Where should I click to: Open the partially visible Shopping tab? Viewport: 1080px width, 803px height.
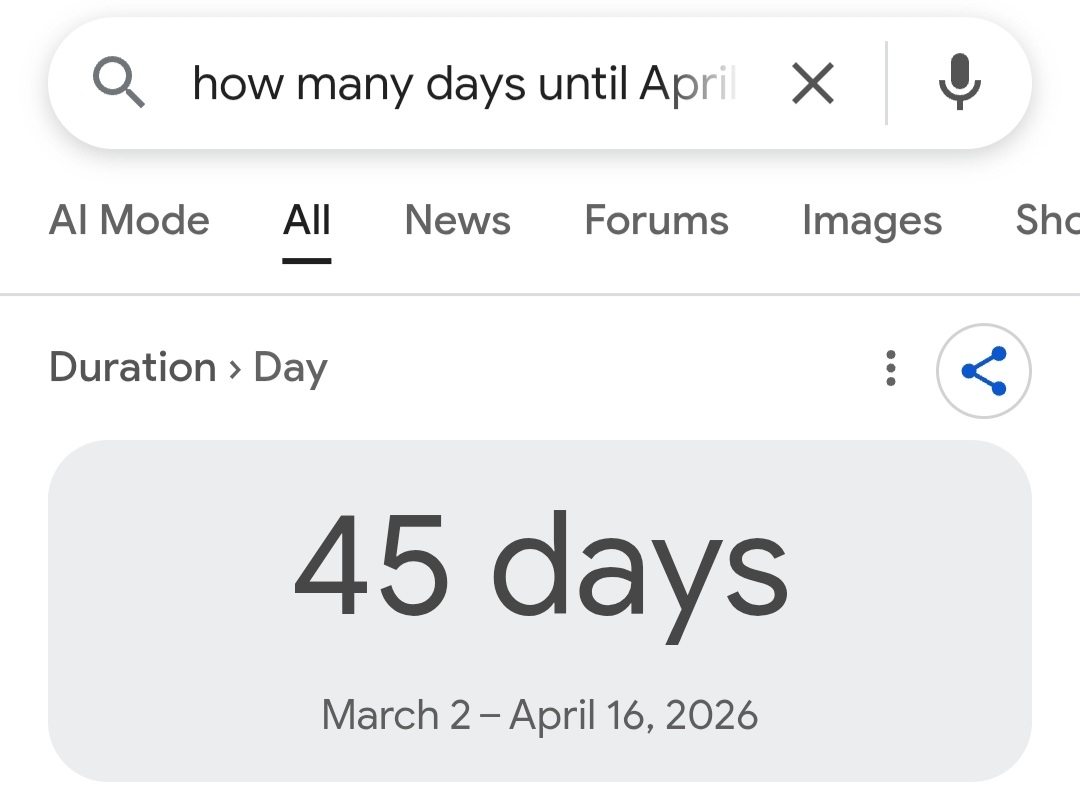click(x=1047, y=221)
